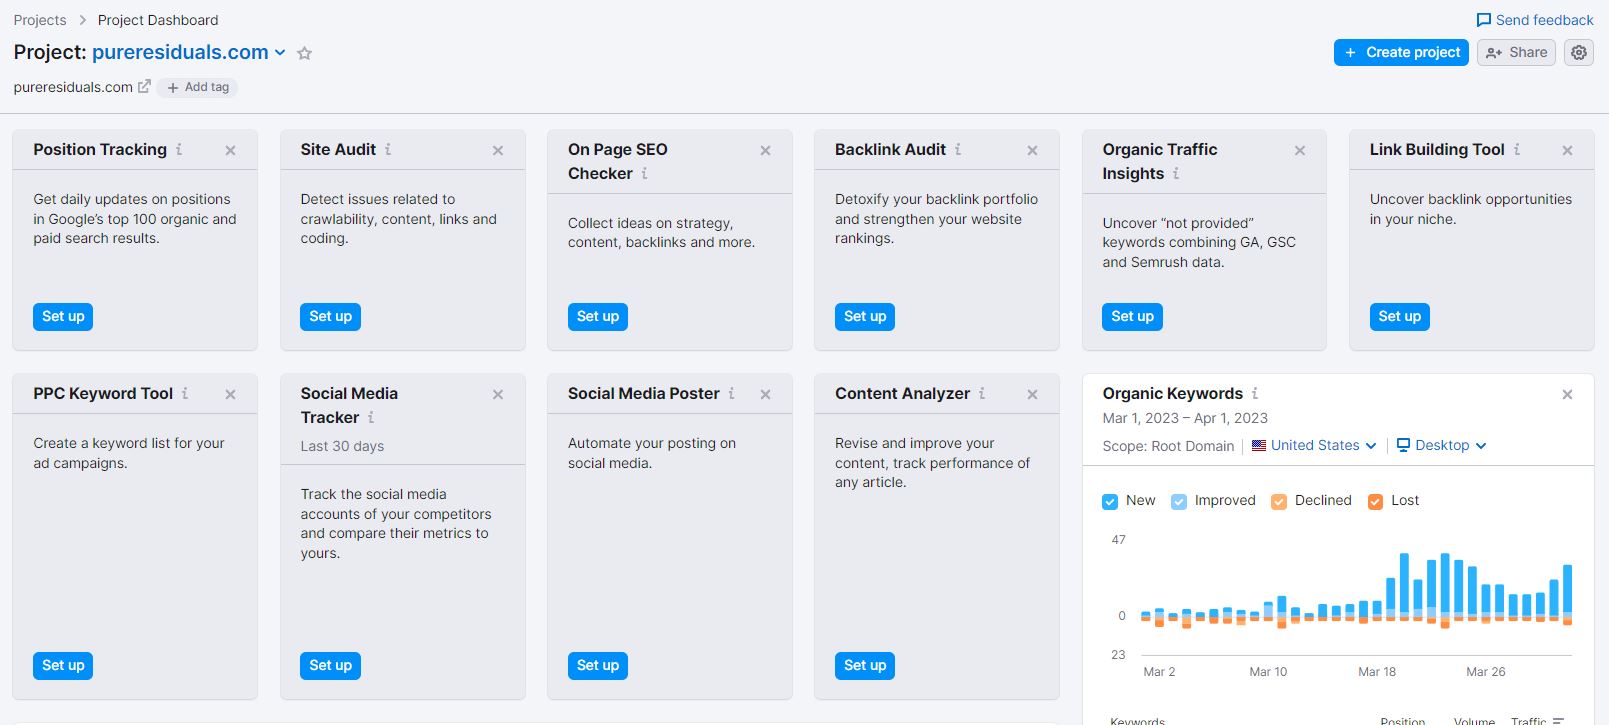This screenshot has width=1609, height=725.
Task: Select Project Dashboard breadcrumb
Action: click(158, 20)
